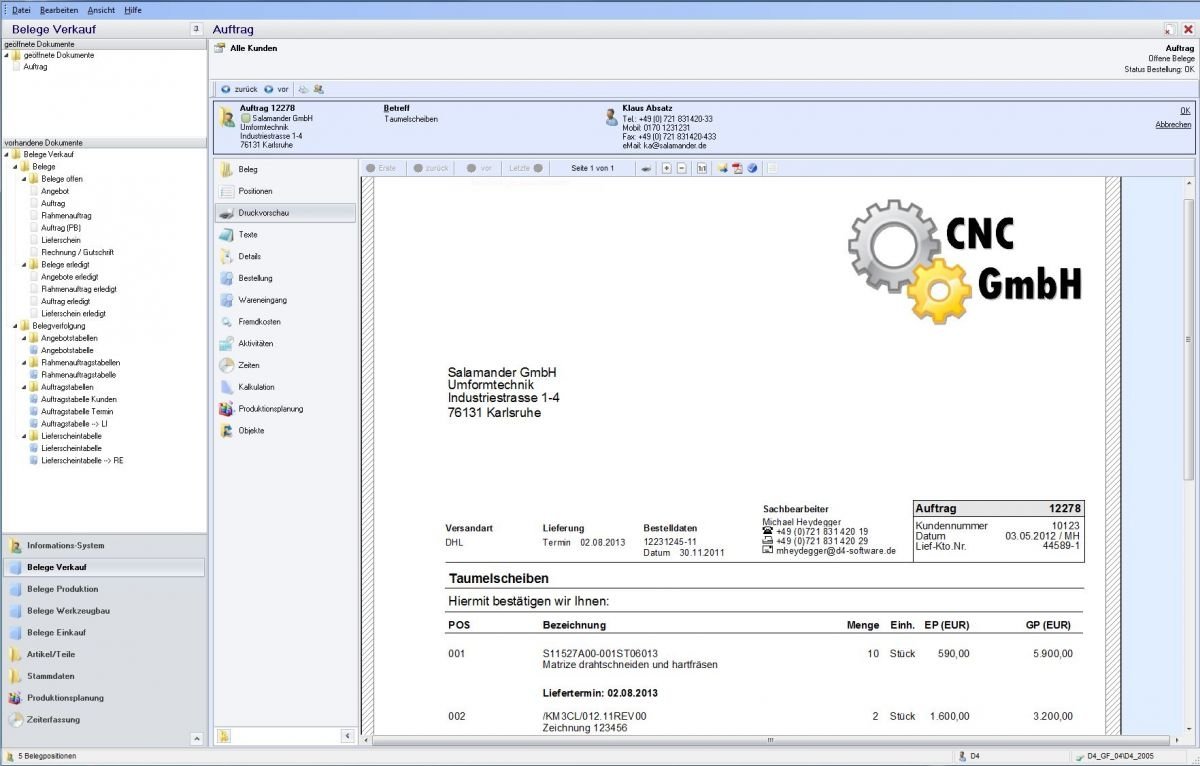Open the Beleg section
Viewport: 1200px width, 766px height.
(x=284, y=169)
